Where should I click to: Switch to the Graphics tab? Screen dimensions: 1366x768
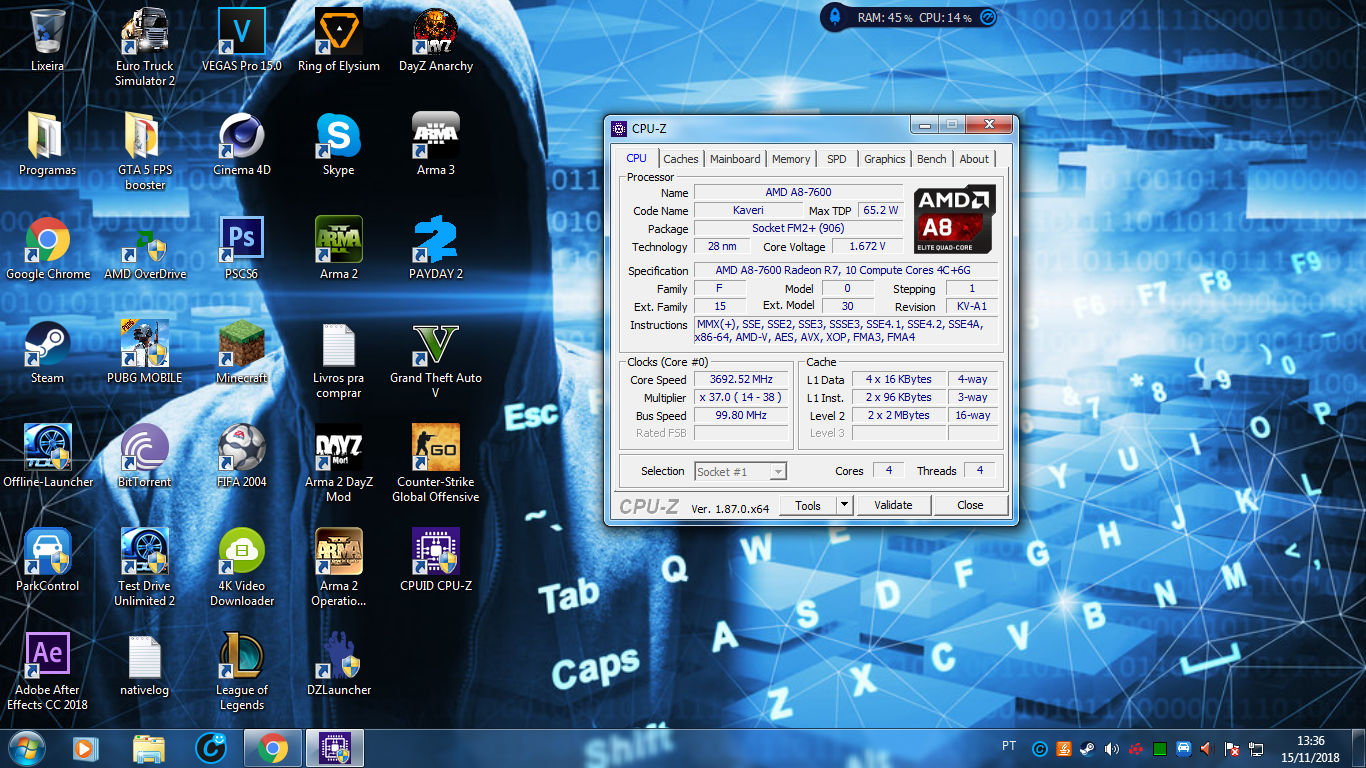click(x=885, y=159)
